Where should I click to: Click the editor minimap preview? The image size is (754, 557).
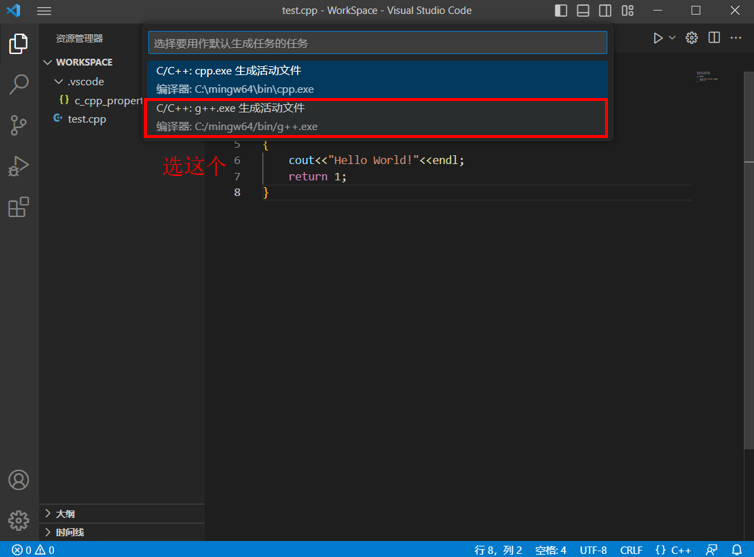[707, 77]
